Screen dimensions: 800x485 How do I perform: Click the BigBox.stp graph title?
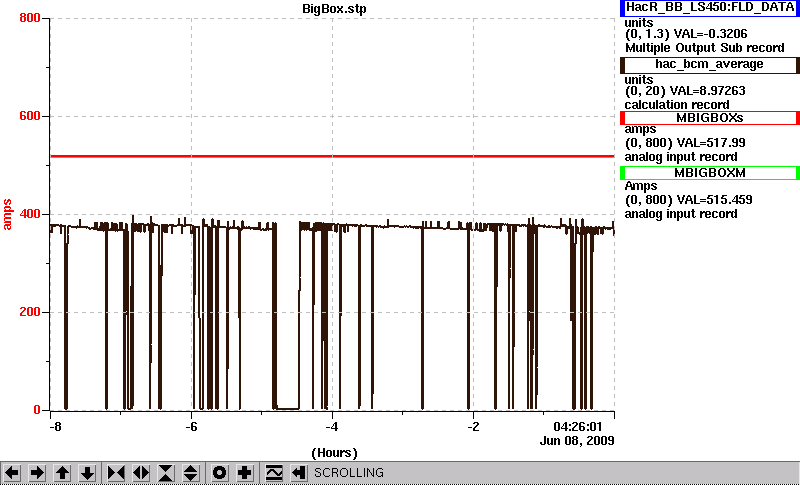[x=334, y=9]
